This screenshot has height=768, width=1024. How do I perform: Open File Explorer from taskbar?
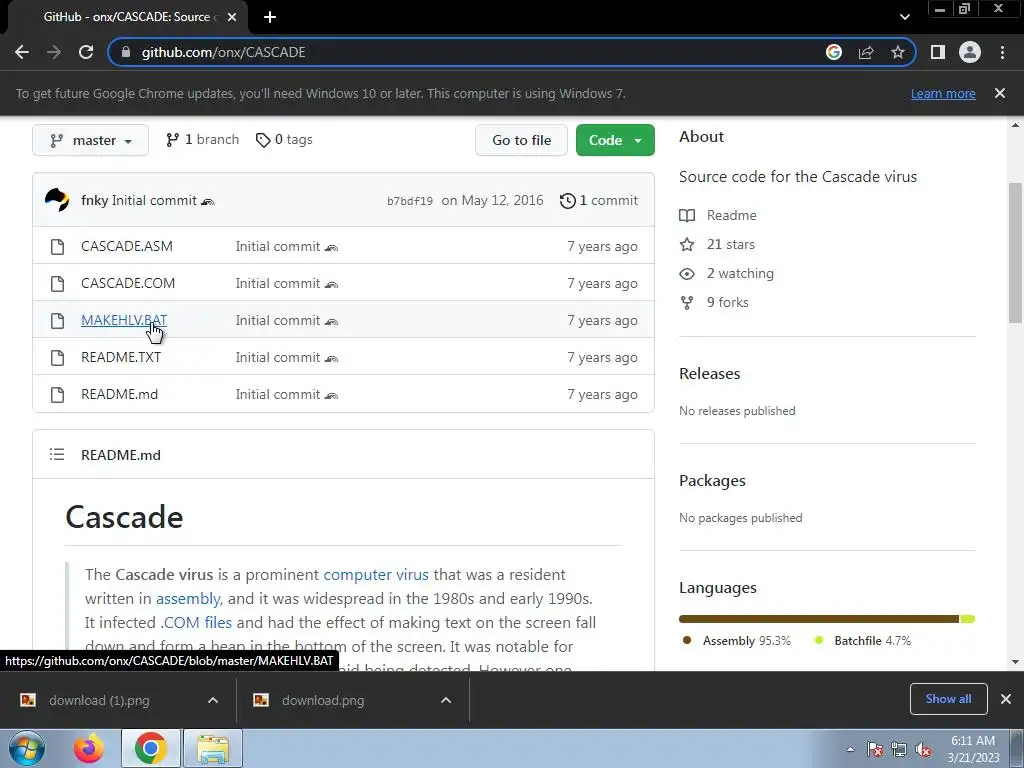(213, 748)
